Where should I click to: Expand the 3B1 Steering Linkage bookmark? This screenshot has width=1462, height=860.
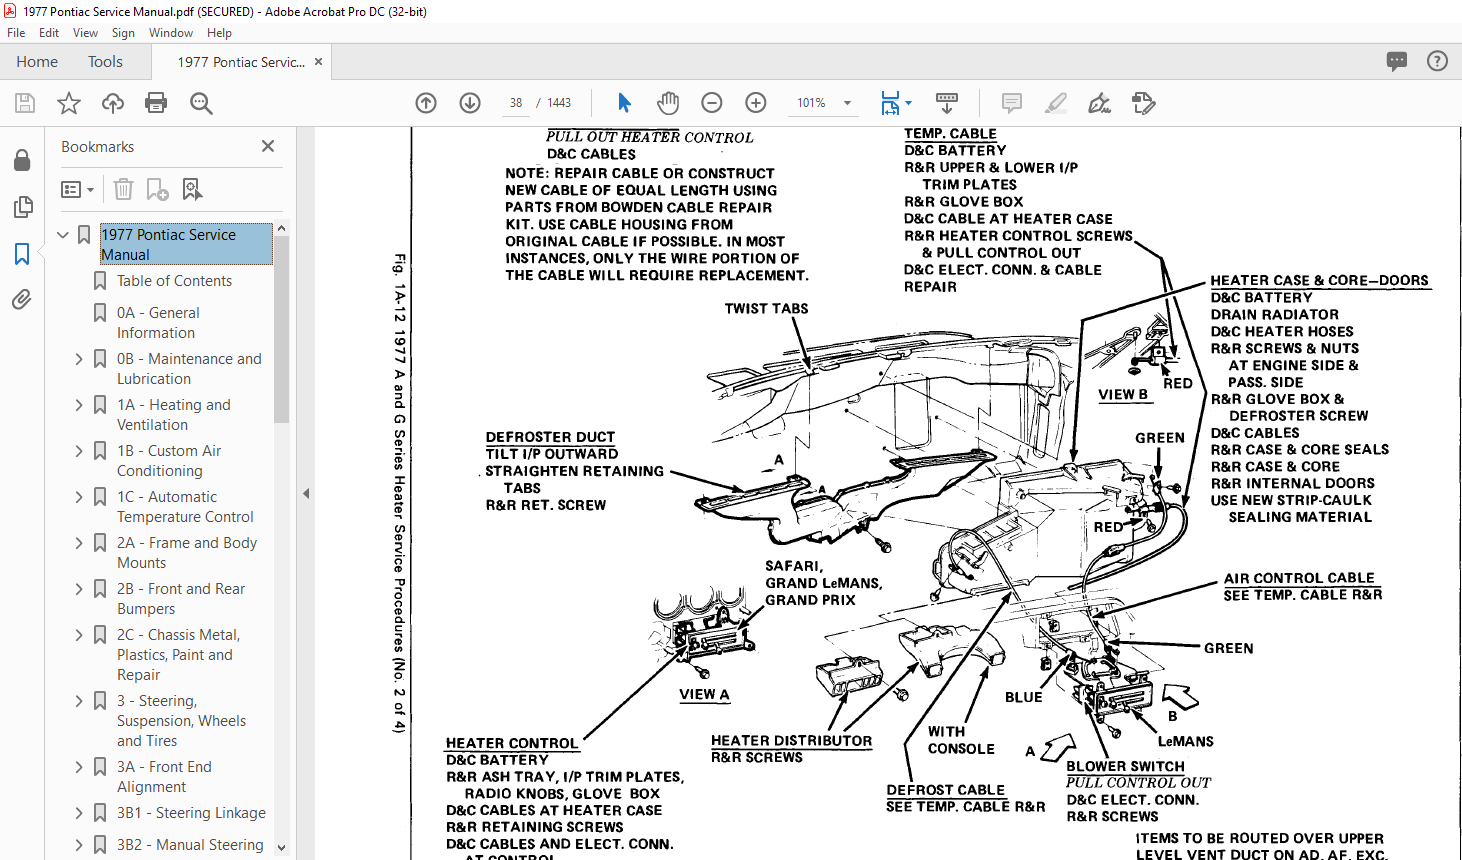(x=79, y=813)
